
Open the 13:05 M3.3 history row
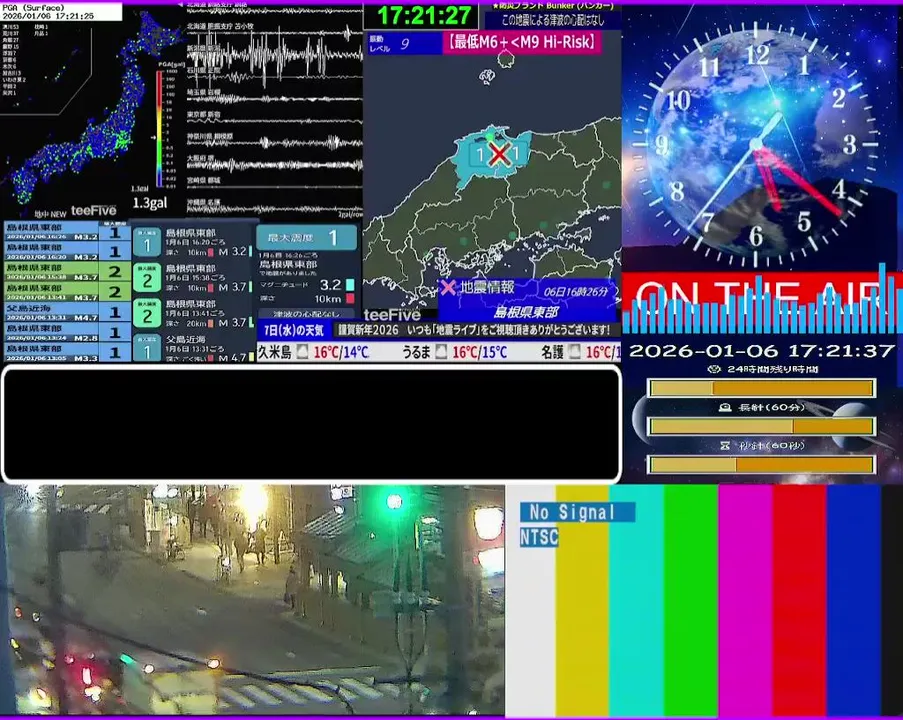point(67,352)
